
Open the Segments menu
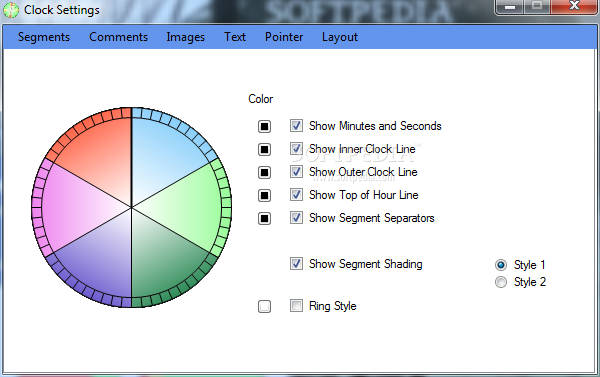[44, 37]
